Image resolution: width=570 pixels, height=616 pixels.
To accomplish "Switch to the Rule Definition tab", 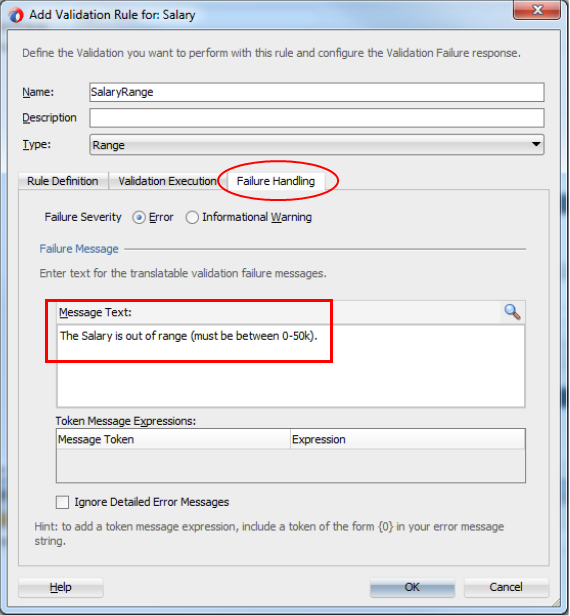I will 63,181.
